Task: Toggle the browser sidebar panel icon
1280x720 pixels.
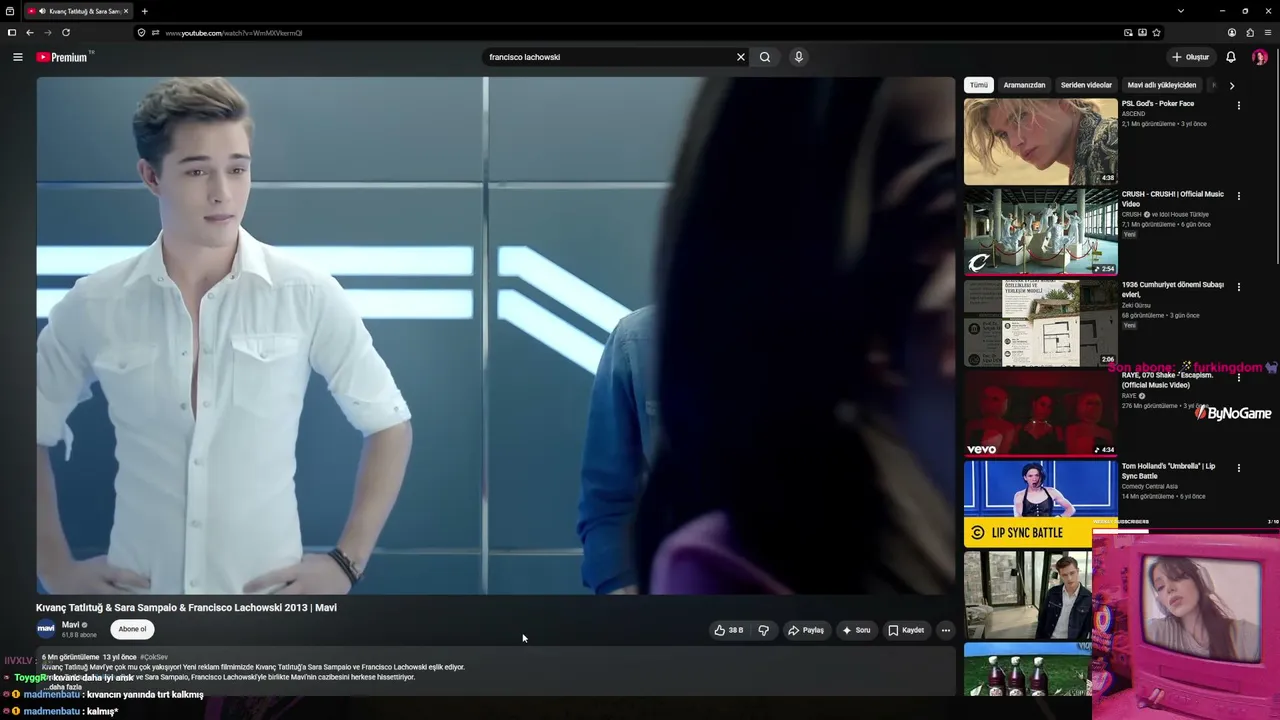Action: click(x=12, y=33)
